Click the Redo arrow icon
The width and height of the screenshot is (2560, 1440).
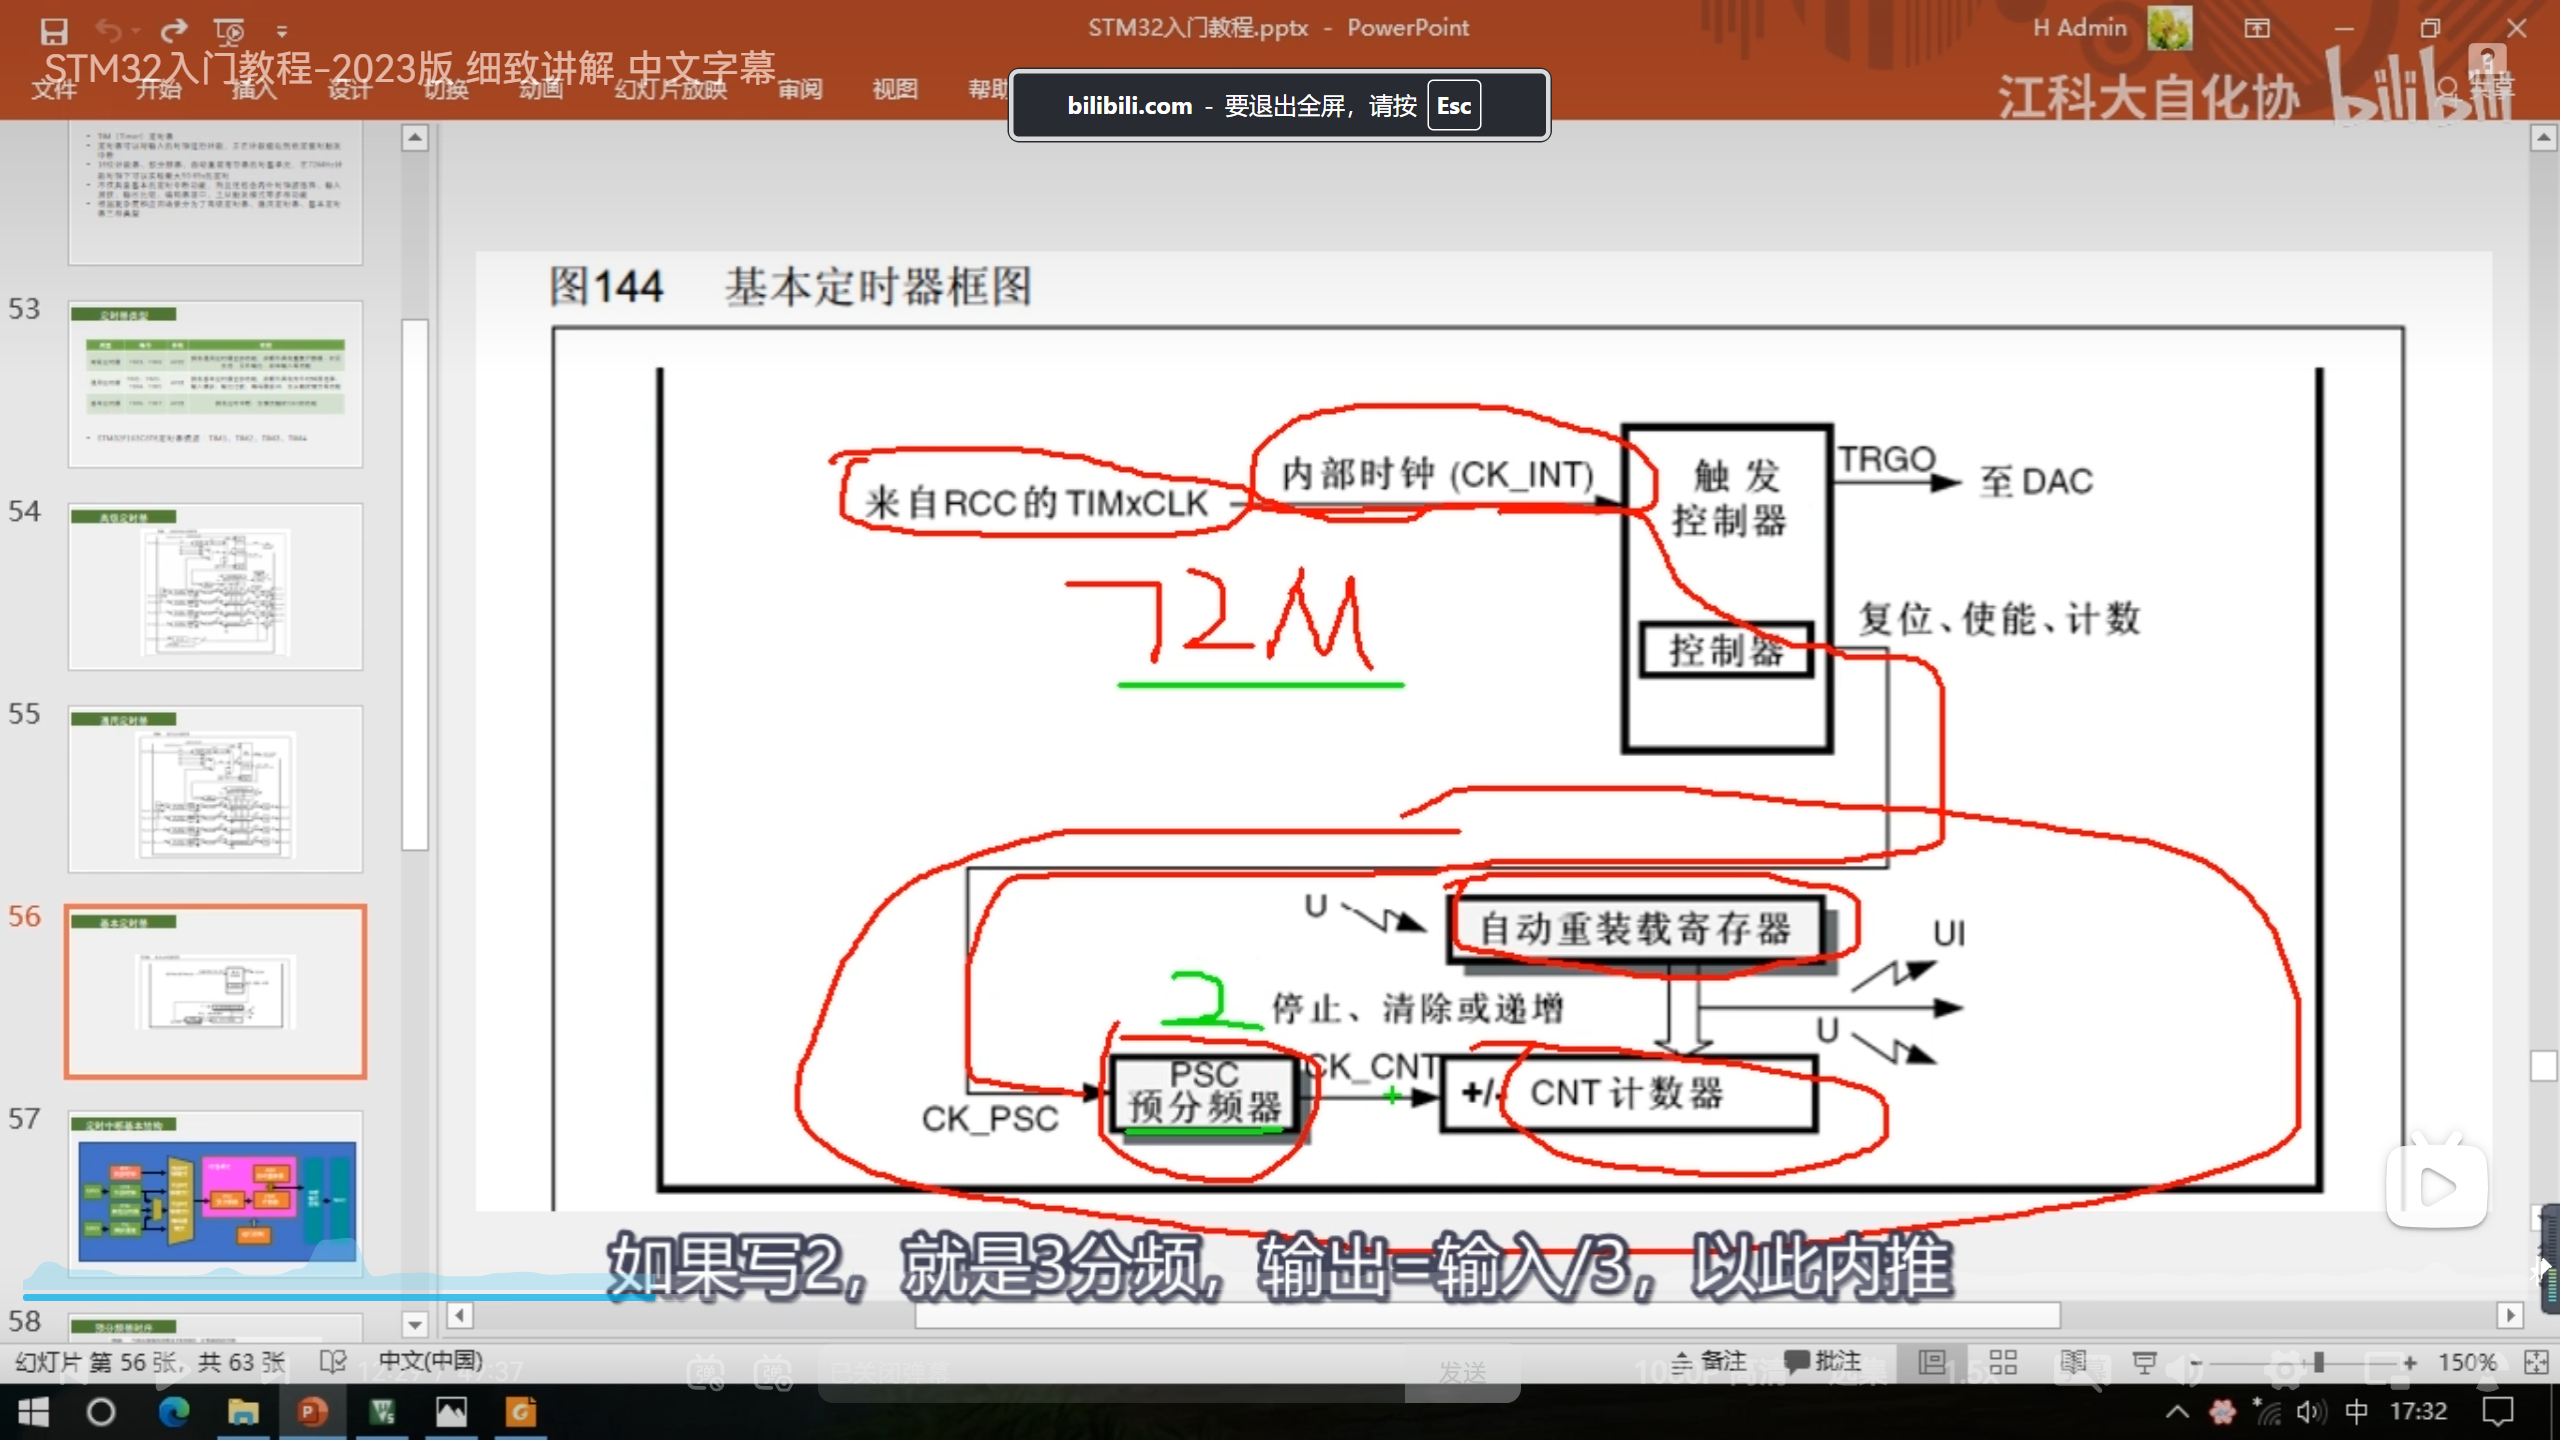(174, 31)
